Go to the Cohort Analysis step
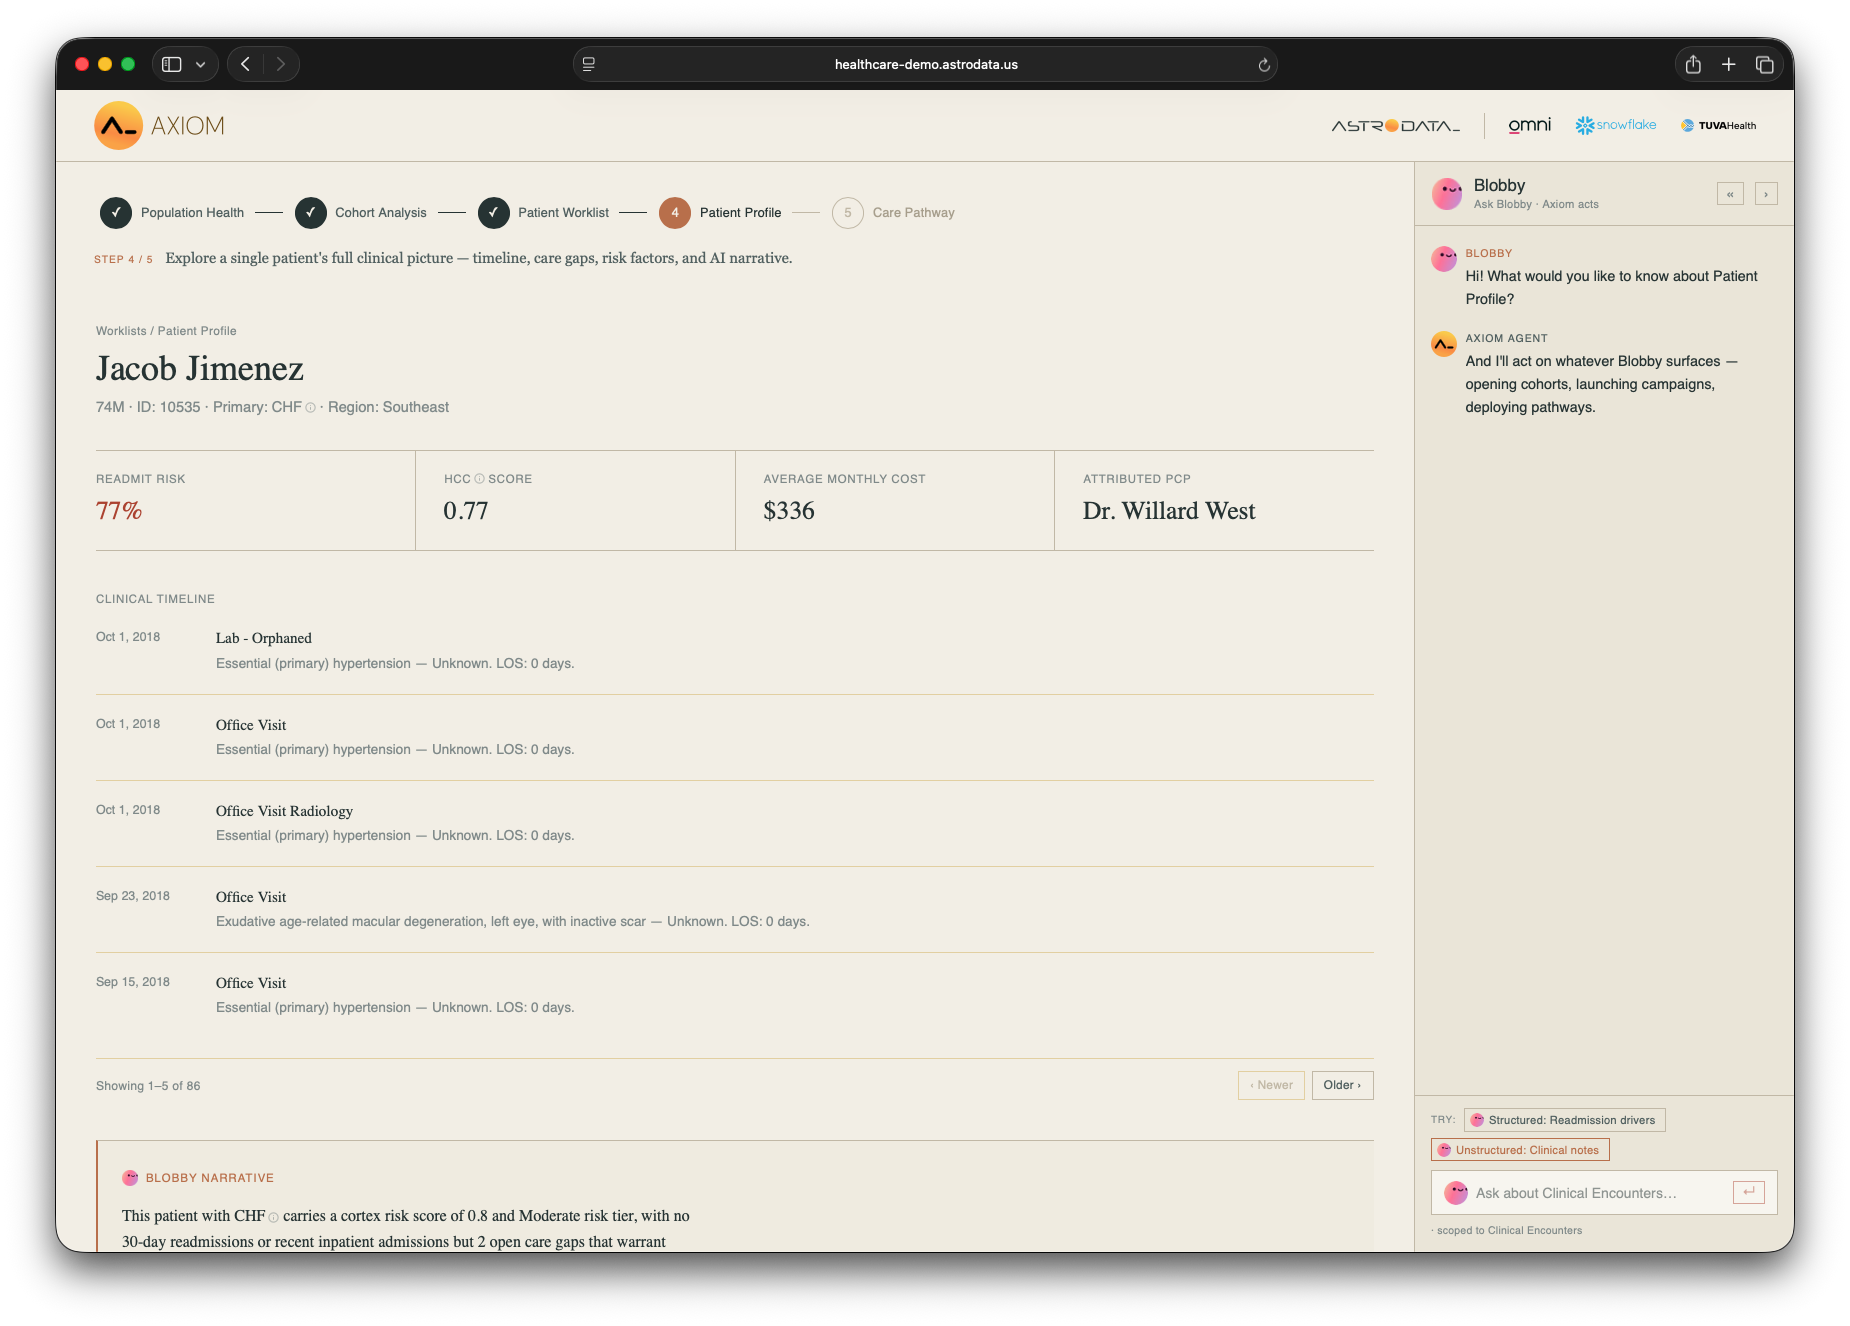Viewport: 1850px width, 1326px height. [361, 213]
